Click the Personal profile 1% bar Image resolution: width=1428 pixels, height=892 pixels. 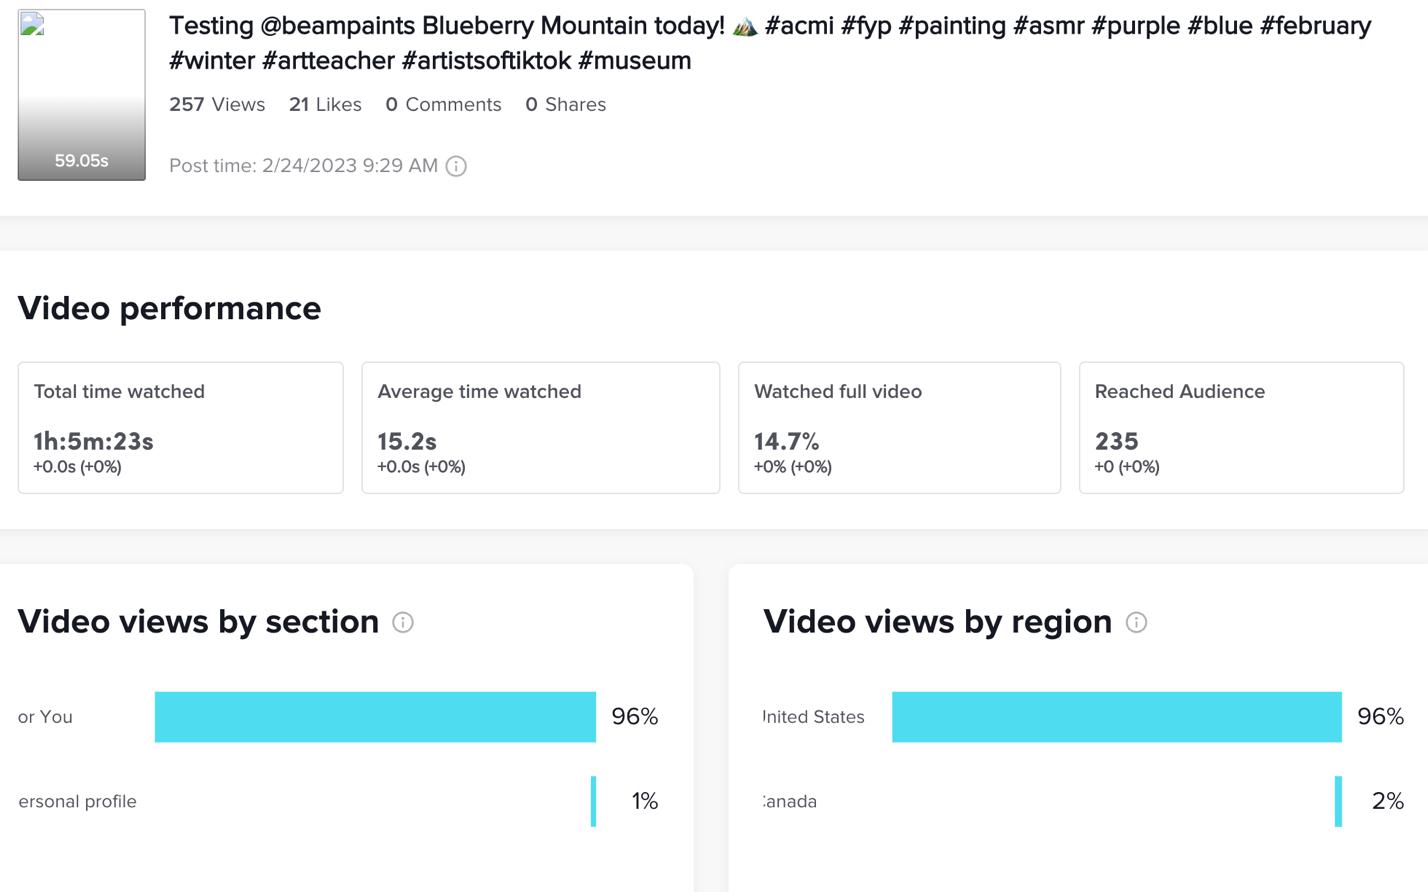point(593,801)
